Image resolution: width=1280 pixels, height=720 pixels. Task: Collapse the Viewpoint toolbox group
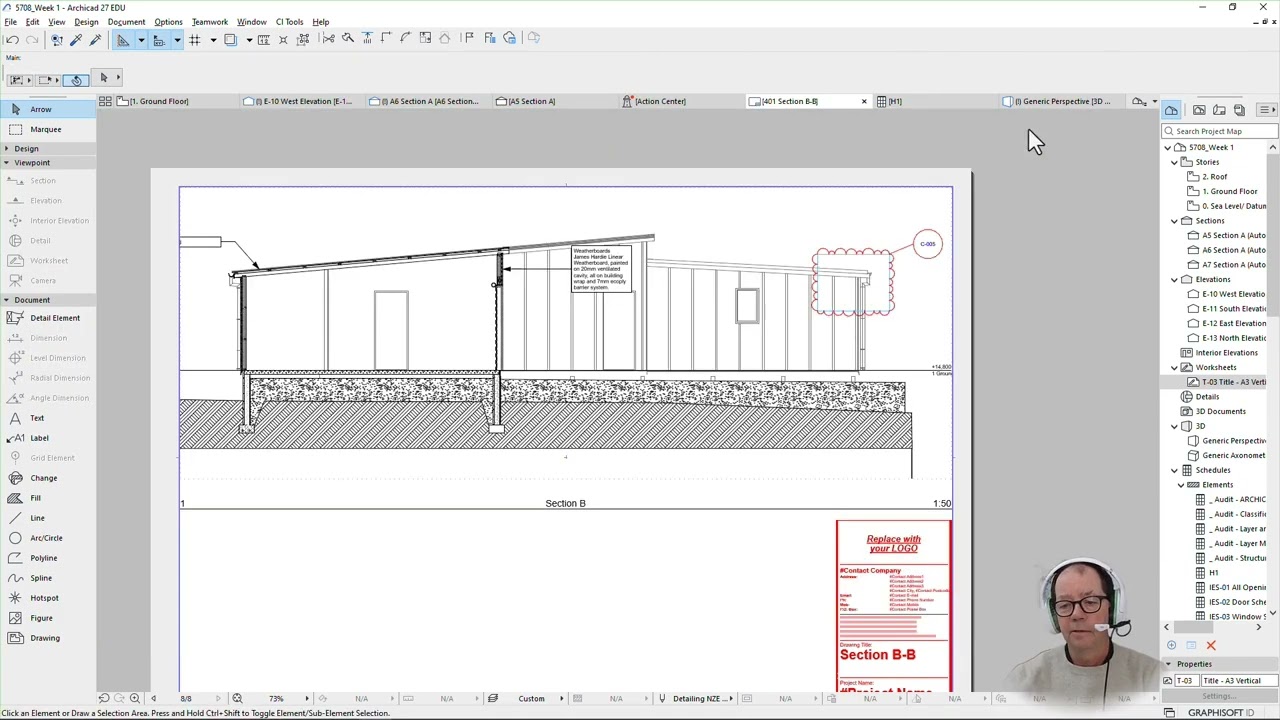(x=6, y=163)
